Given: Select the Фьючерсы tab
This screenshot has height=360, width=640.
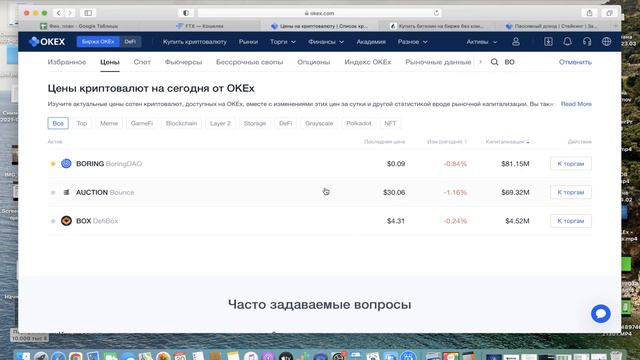Looking at the screenshot, I should [183, 62].
